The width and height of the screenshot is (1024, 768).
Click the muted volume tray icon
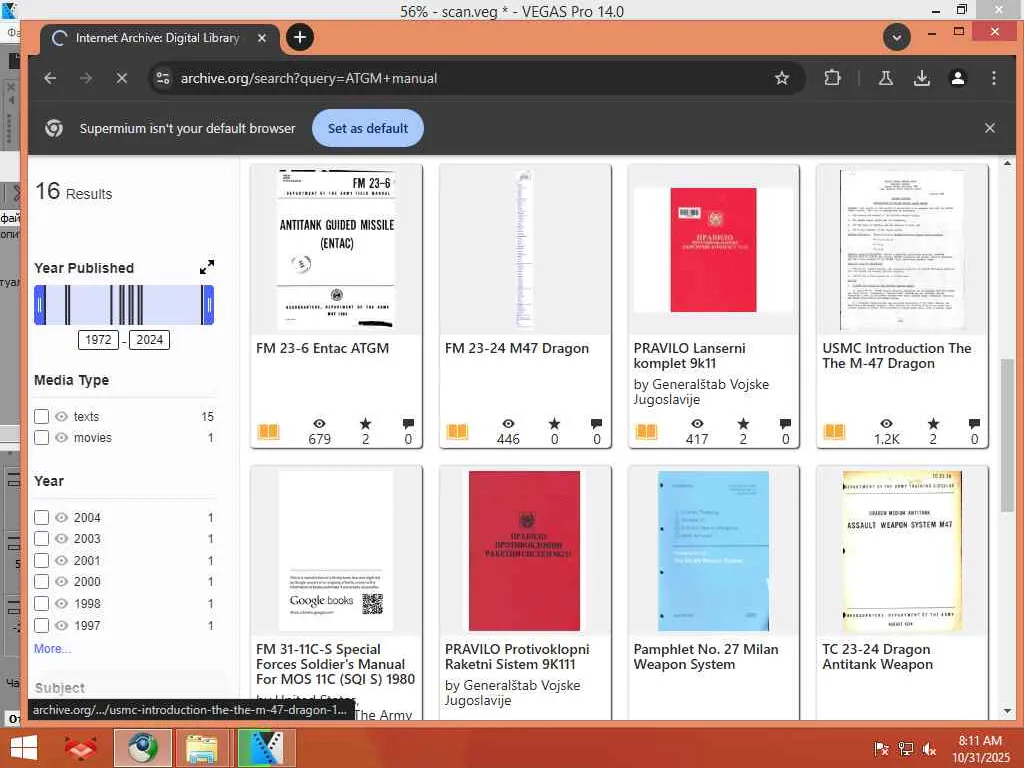point(929,749)
